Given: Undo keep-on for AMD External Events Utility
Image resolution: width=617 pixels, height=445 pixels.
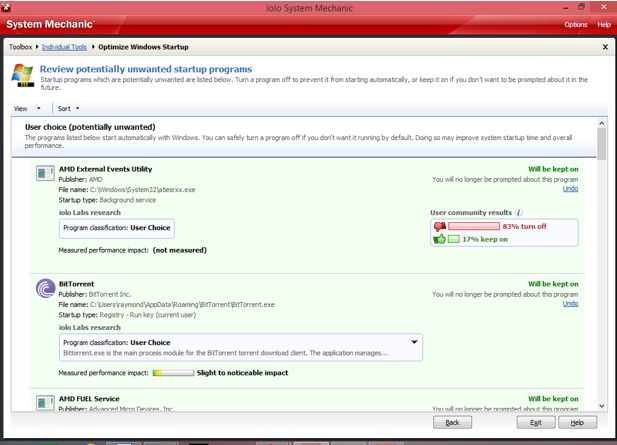Looking at the screenshot, I should (x=571, y=188).
